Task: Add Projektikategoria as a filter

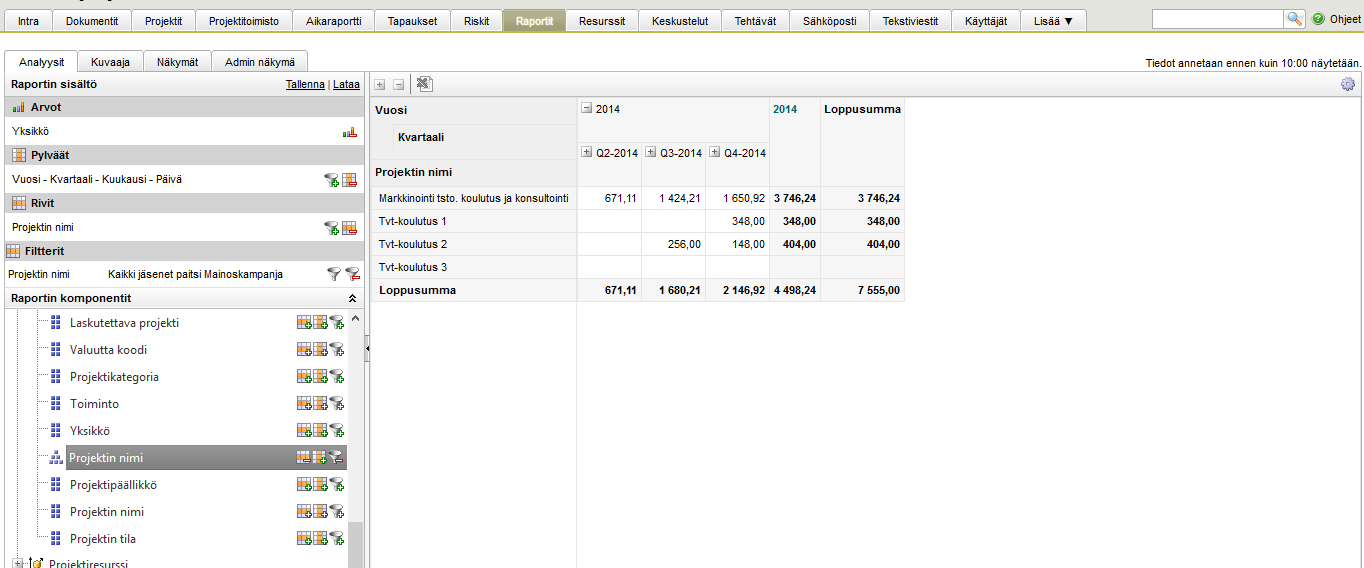Action: click(x=337, y=377)
